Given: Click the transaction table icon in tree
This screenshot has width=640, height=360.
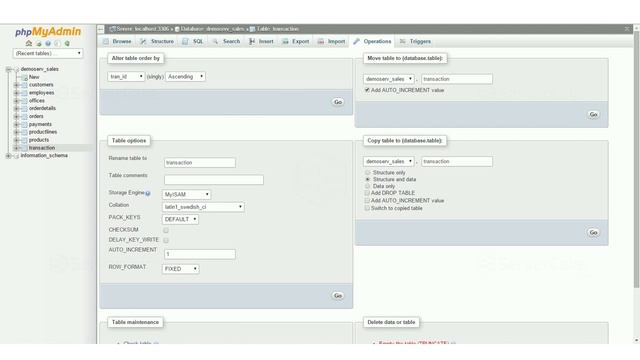Looking at the screenshot, I should pos(24,148).
